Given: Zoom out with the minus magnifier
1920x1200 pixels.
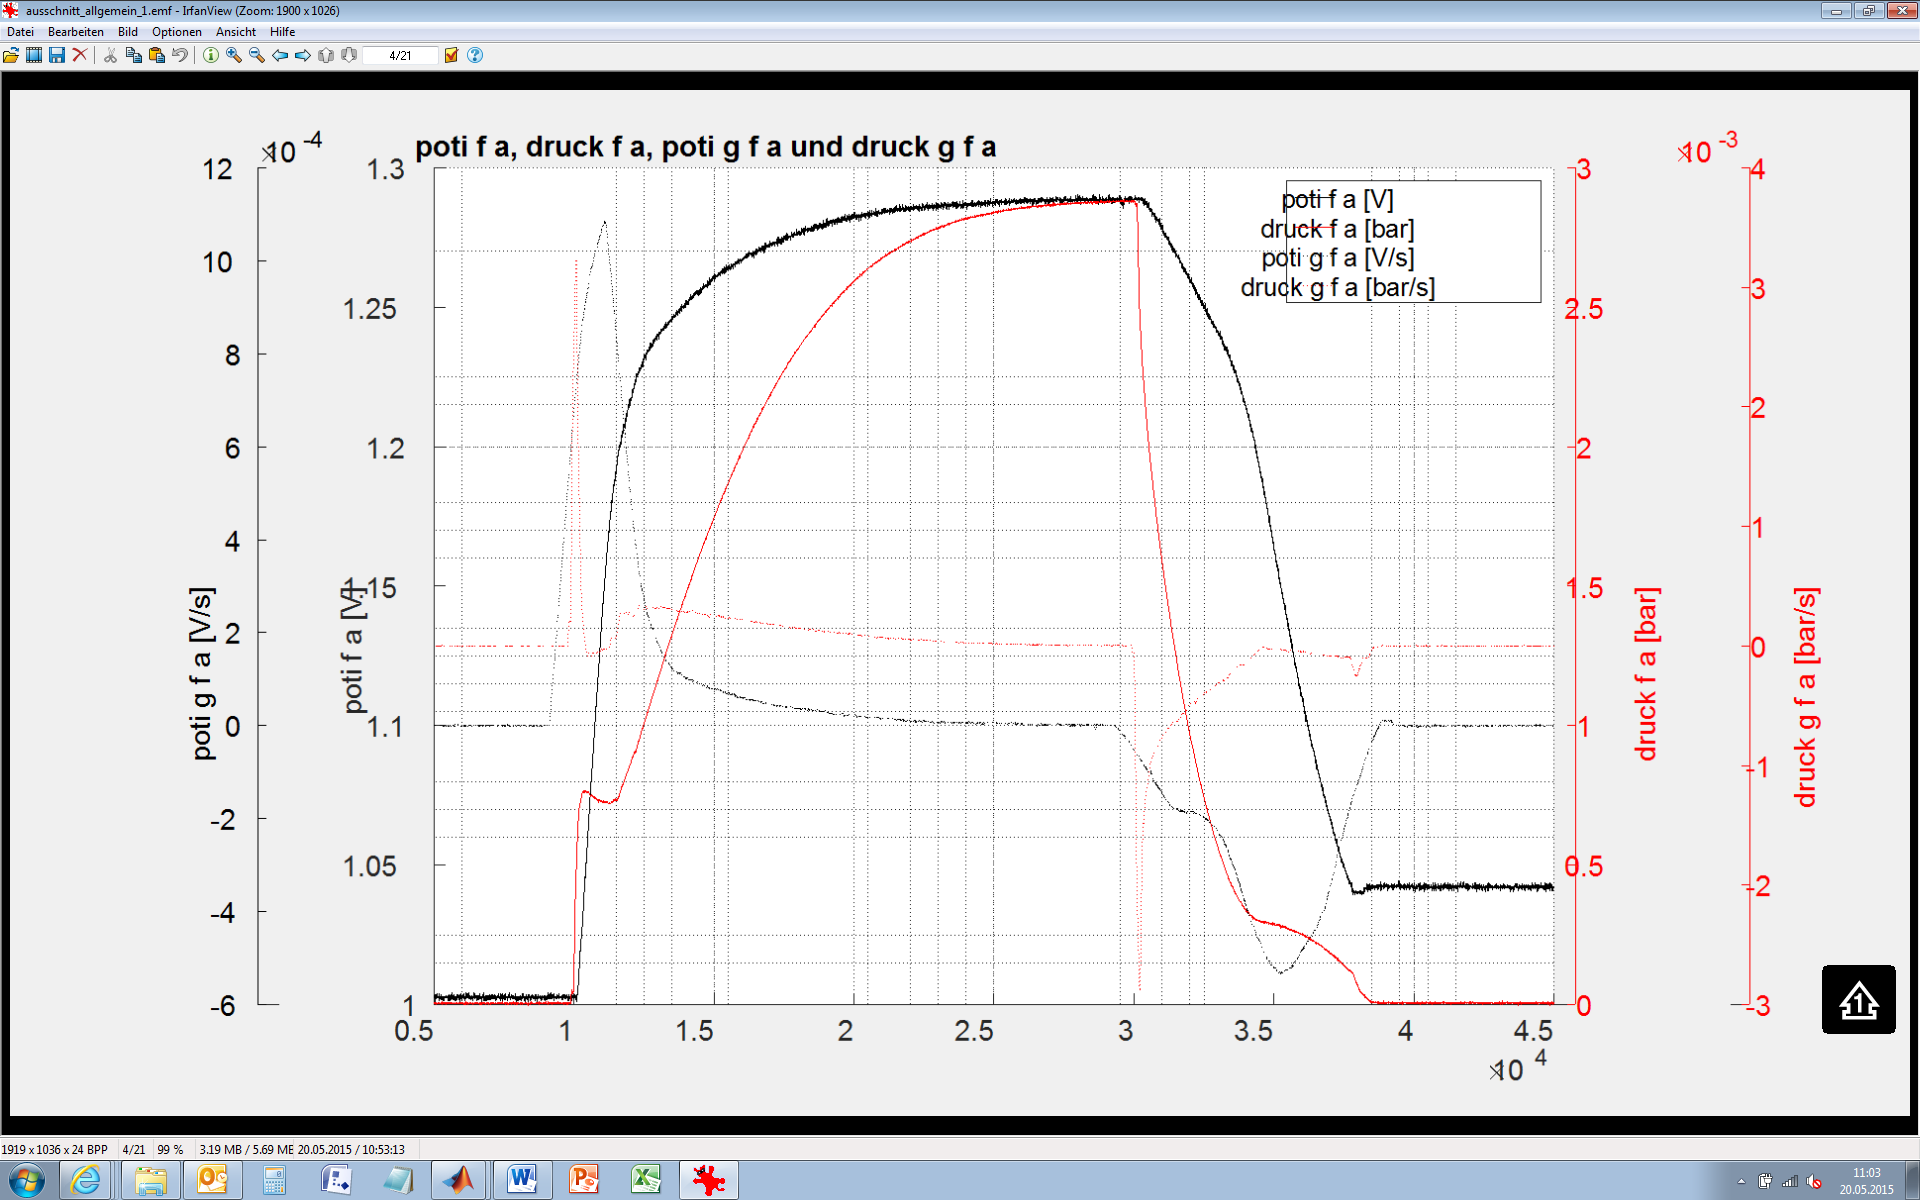Looking at the screenshot, I should pyautogui.click(x=257, y=55).
